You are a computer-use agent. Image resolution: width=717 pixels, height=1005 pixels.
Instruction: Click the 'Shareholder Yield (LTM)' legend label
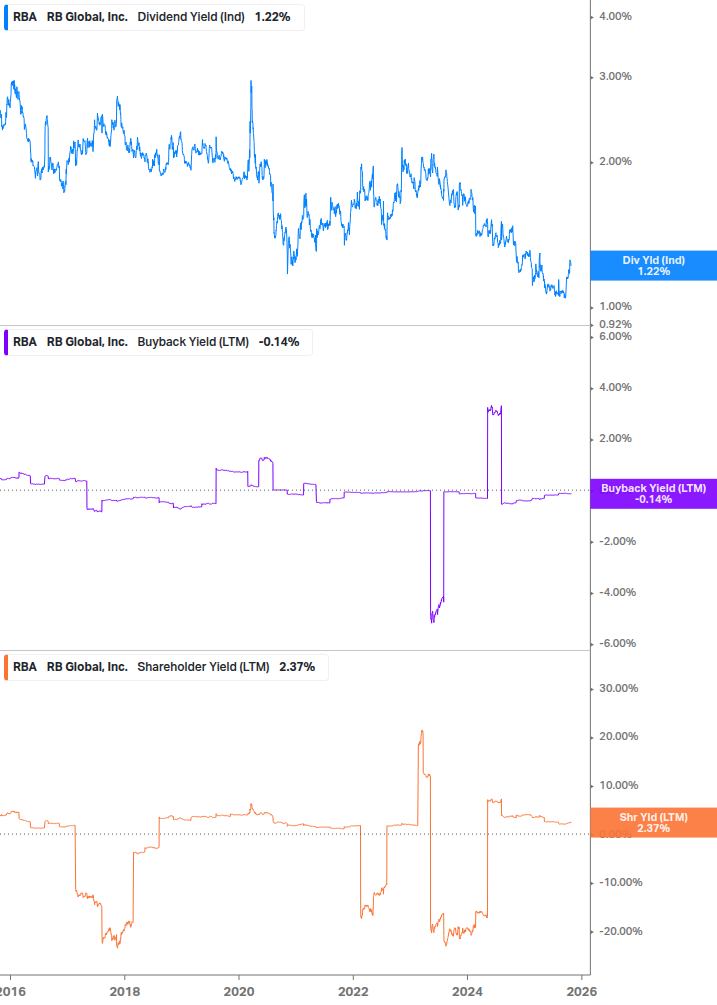(x=203, y=667)
